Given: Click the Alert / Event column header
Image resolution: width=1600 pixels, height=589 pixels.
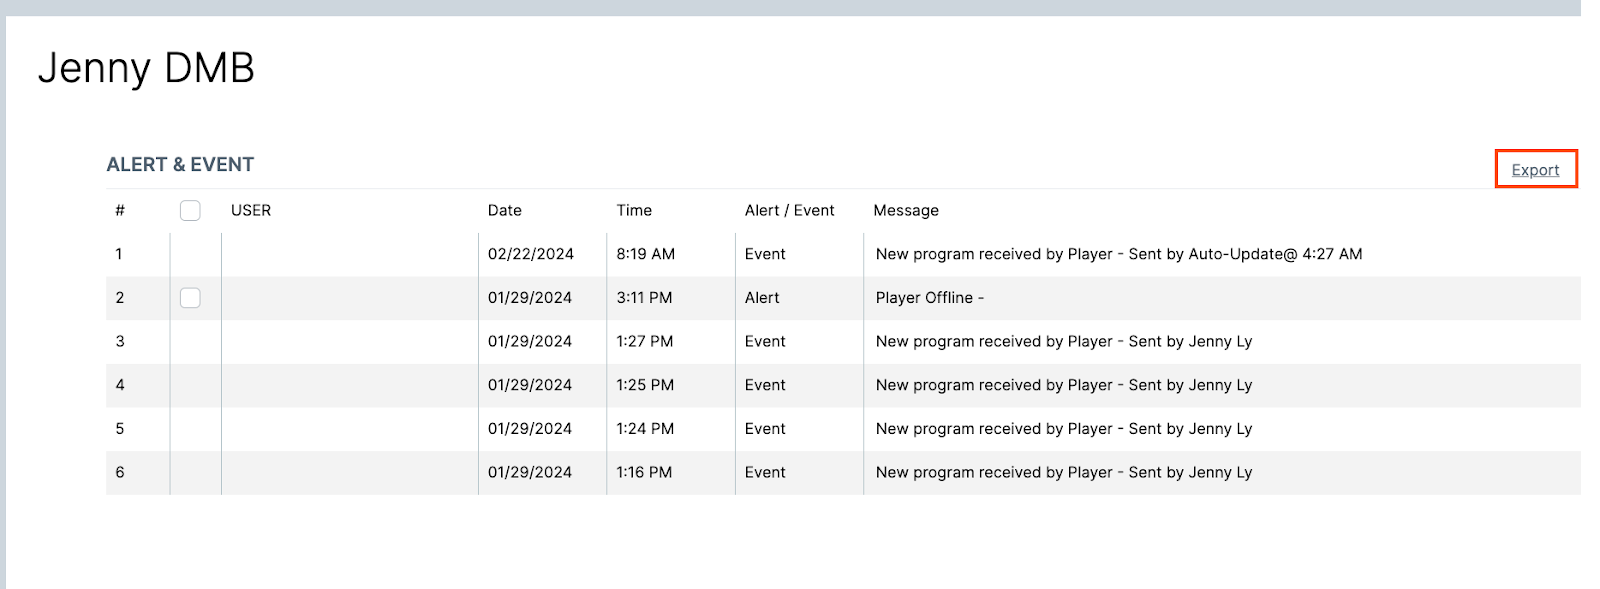Looking at the screenshot, I should (x=789, y=210).
